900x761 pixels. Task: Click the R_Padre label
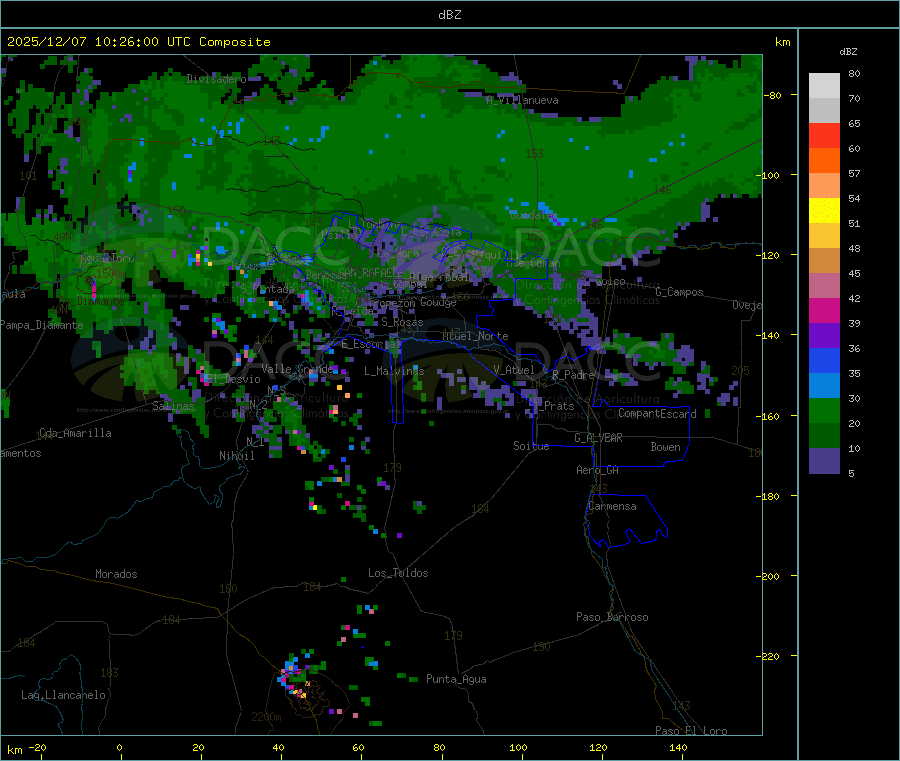[x=573, y=375]
